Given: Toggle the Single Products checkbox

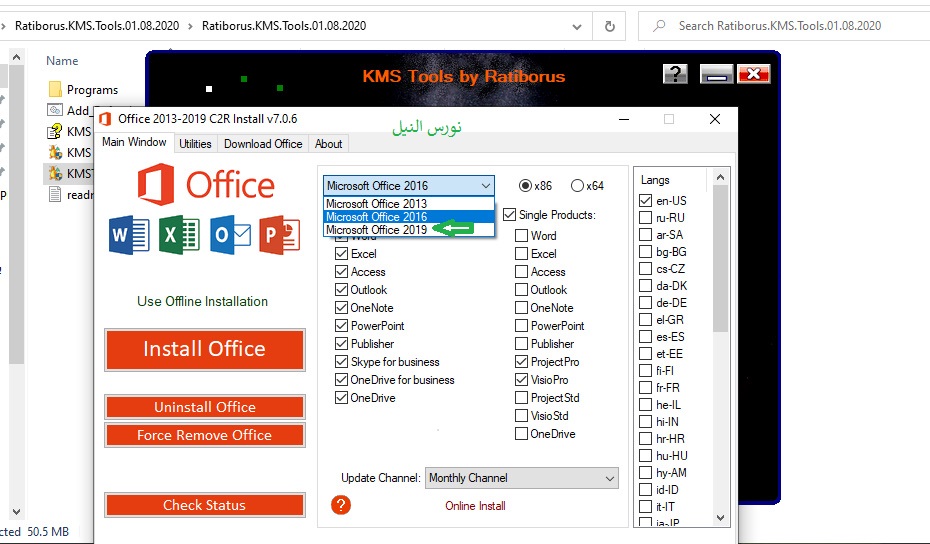Looking at the screenshot, I should click(510, 215).
